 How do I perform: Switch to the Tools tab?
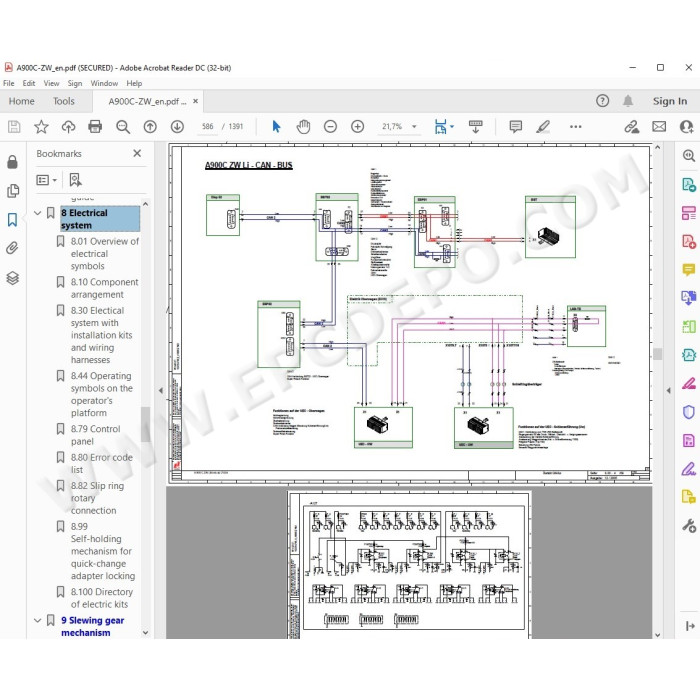[x=64, y=101]
